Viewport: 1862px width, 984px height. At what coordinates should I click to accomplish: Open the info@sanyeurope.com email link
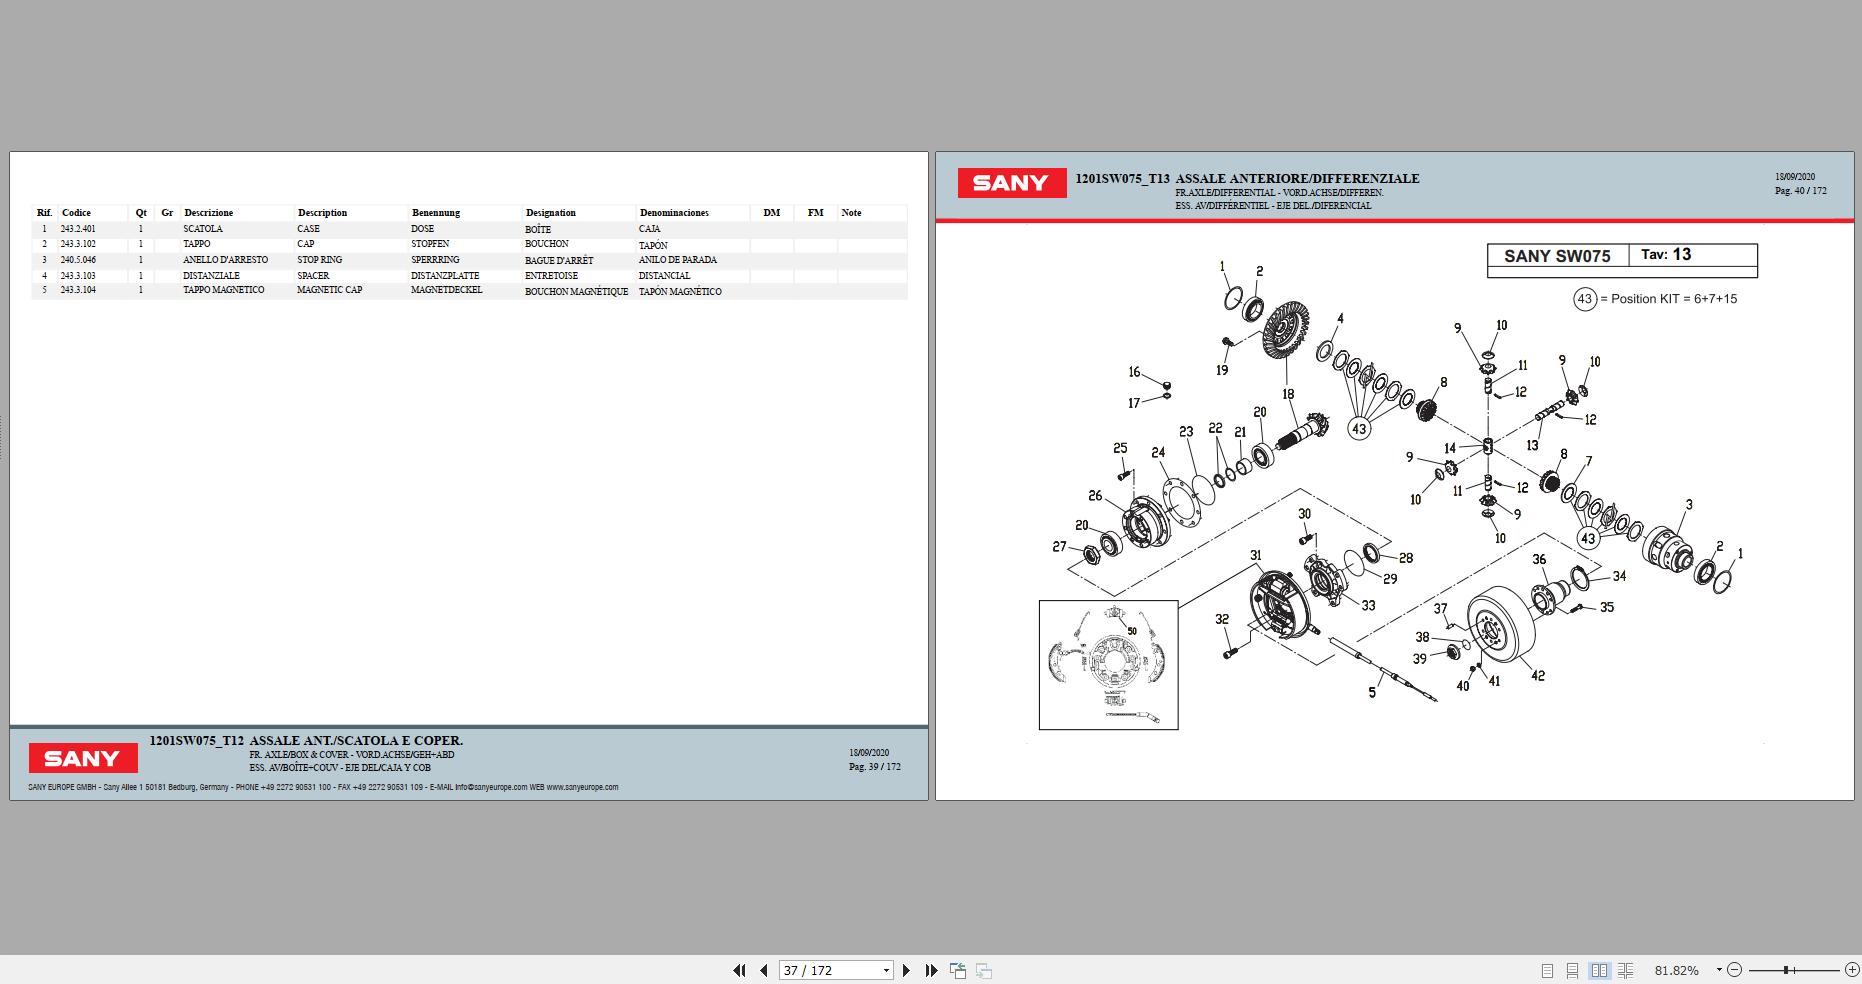point(491,787)
